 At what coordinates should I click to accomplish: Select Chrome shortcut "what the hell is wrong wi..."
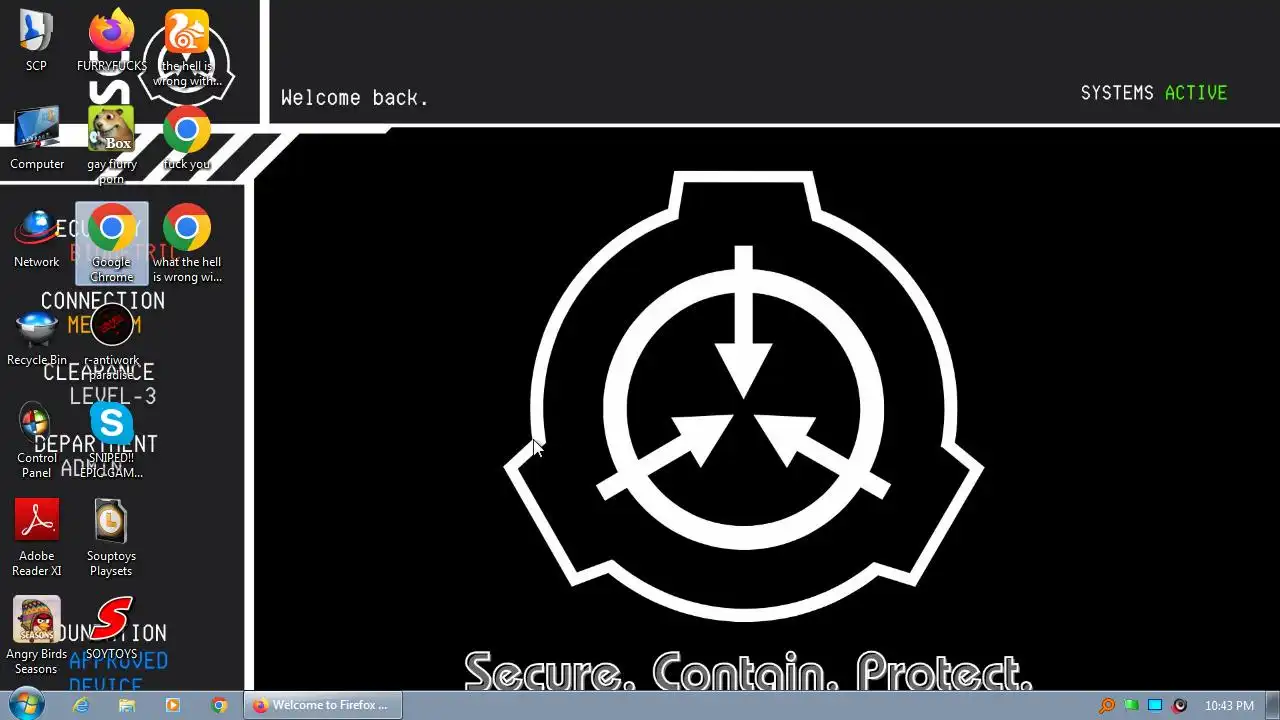(x=187, y=244)
